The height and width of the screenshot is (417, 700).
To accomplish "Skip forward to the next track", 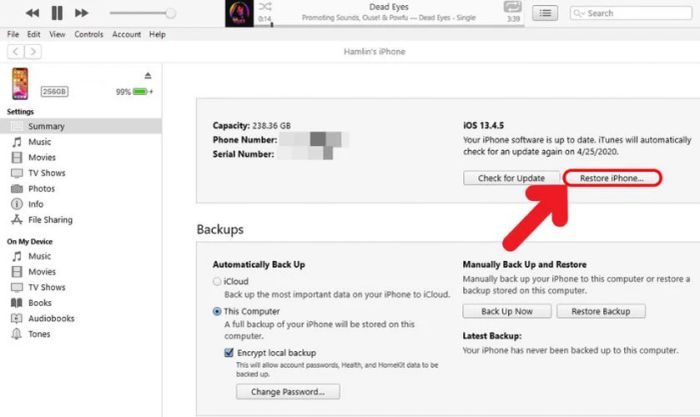I will [81, 13].
